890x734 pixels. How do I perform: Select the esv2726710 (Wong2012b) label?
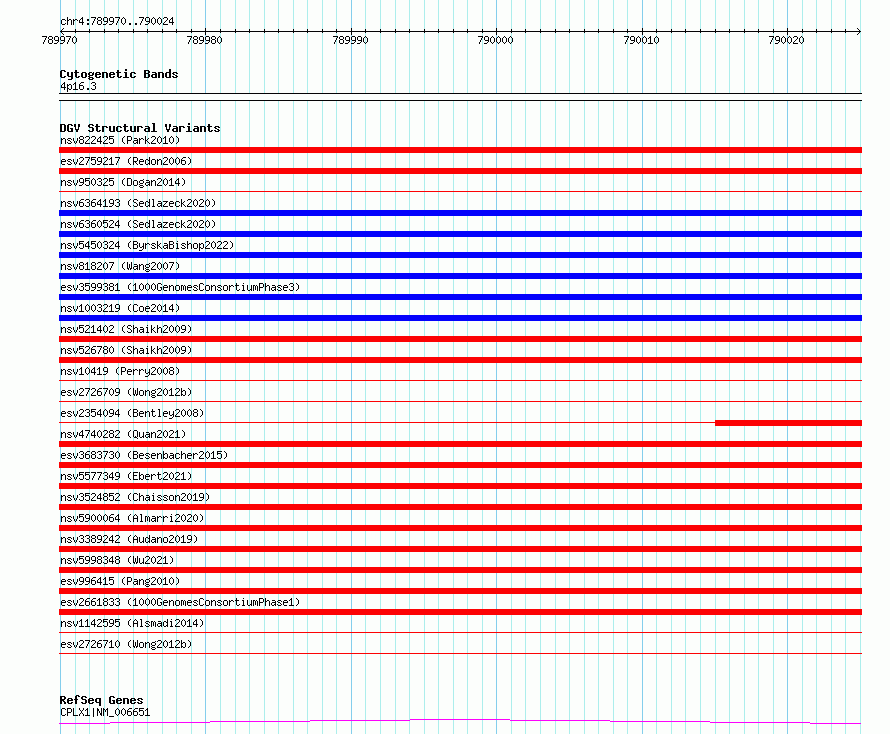pos(126,644)
